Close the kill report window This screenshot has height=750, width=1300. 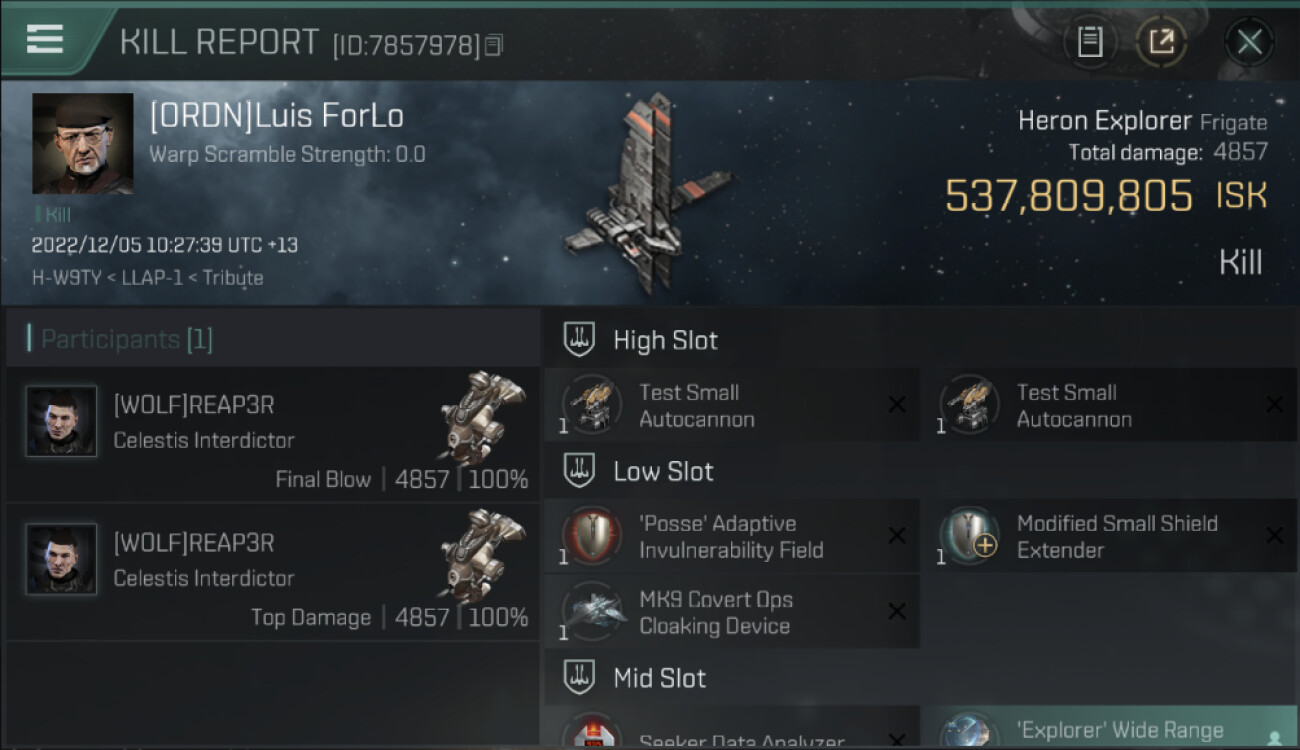click(x=1249, y=42)
